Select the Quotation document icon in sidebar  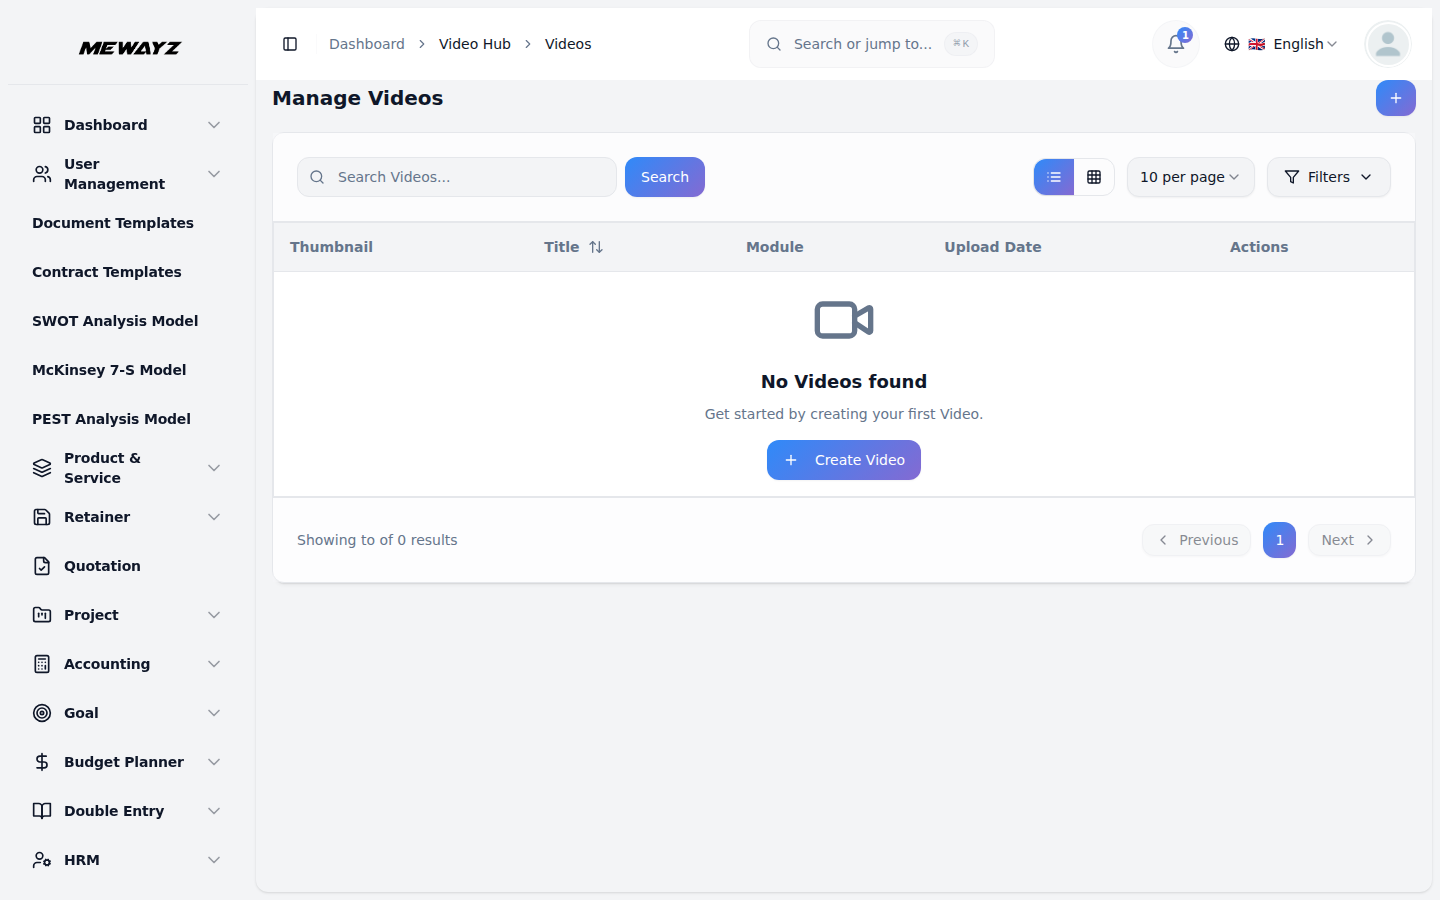(41, 565)
